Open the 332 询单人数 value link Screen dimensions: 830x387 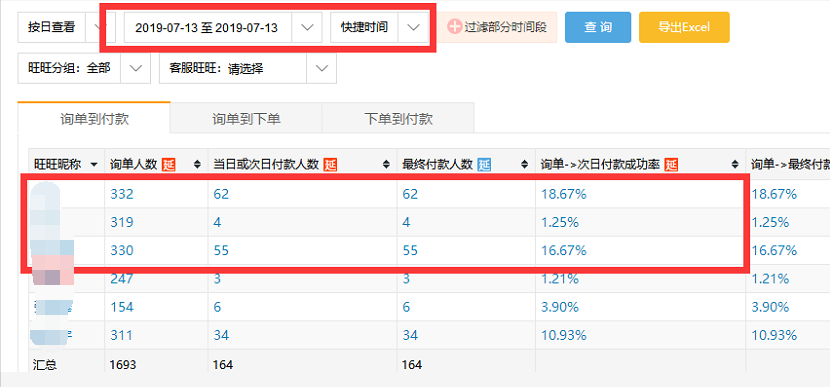pyautogui.click(x=122, y=194)
